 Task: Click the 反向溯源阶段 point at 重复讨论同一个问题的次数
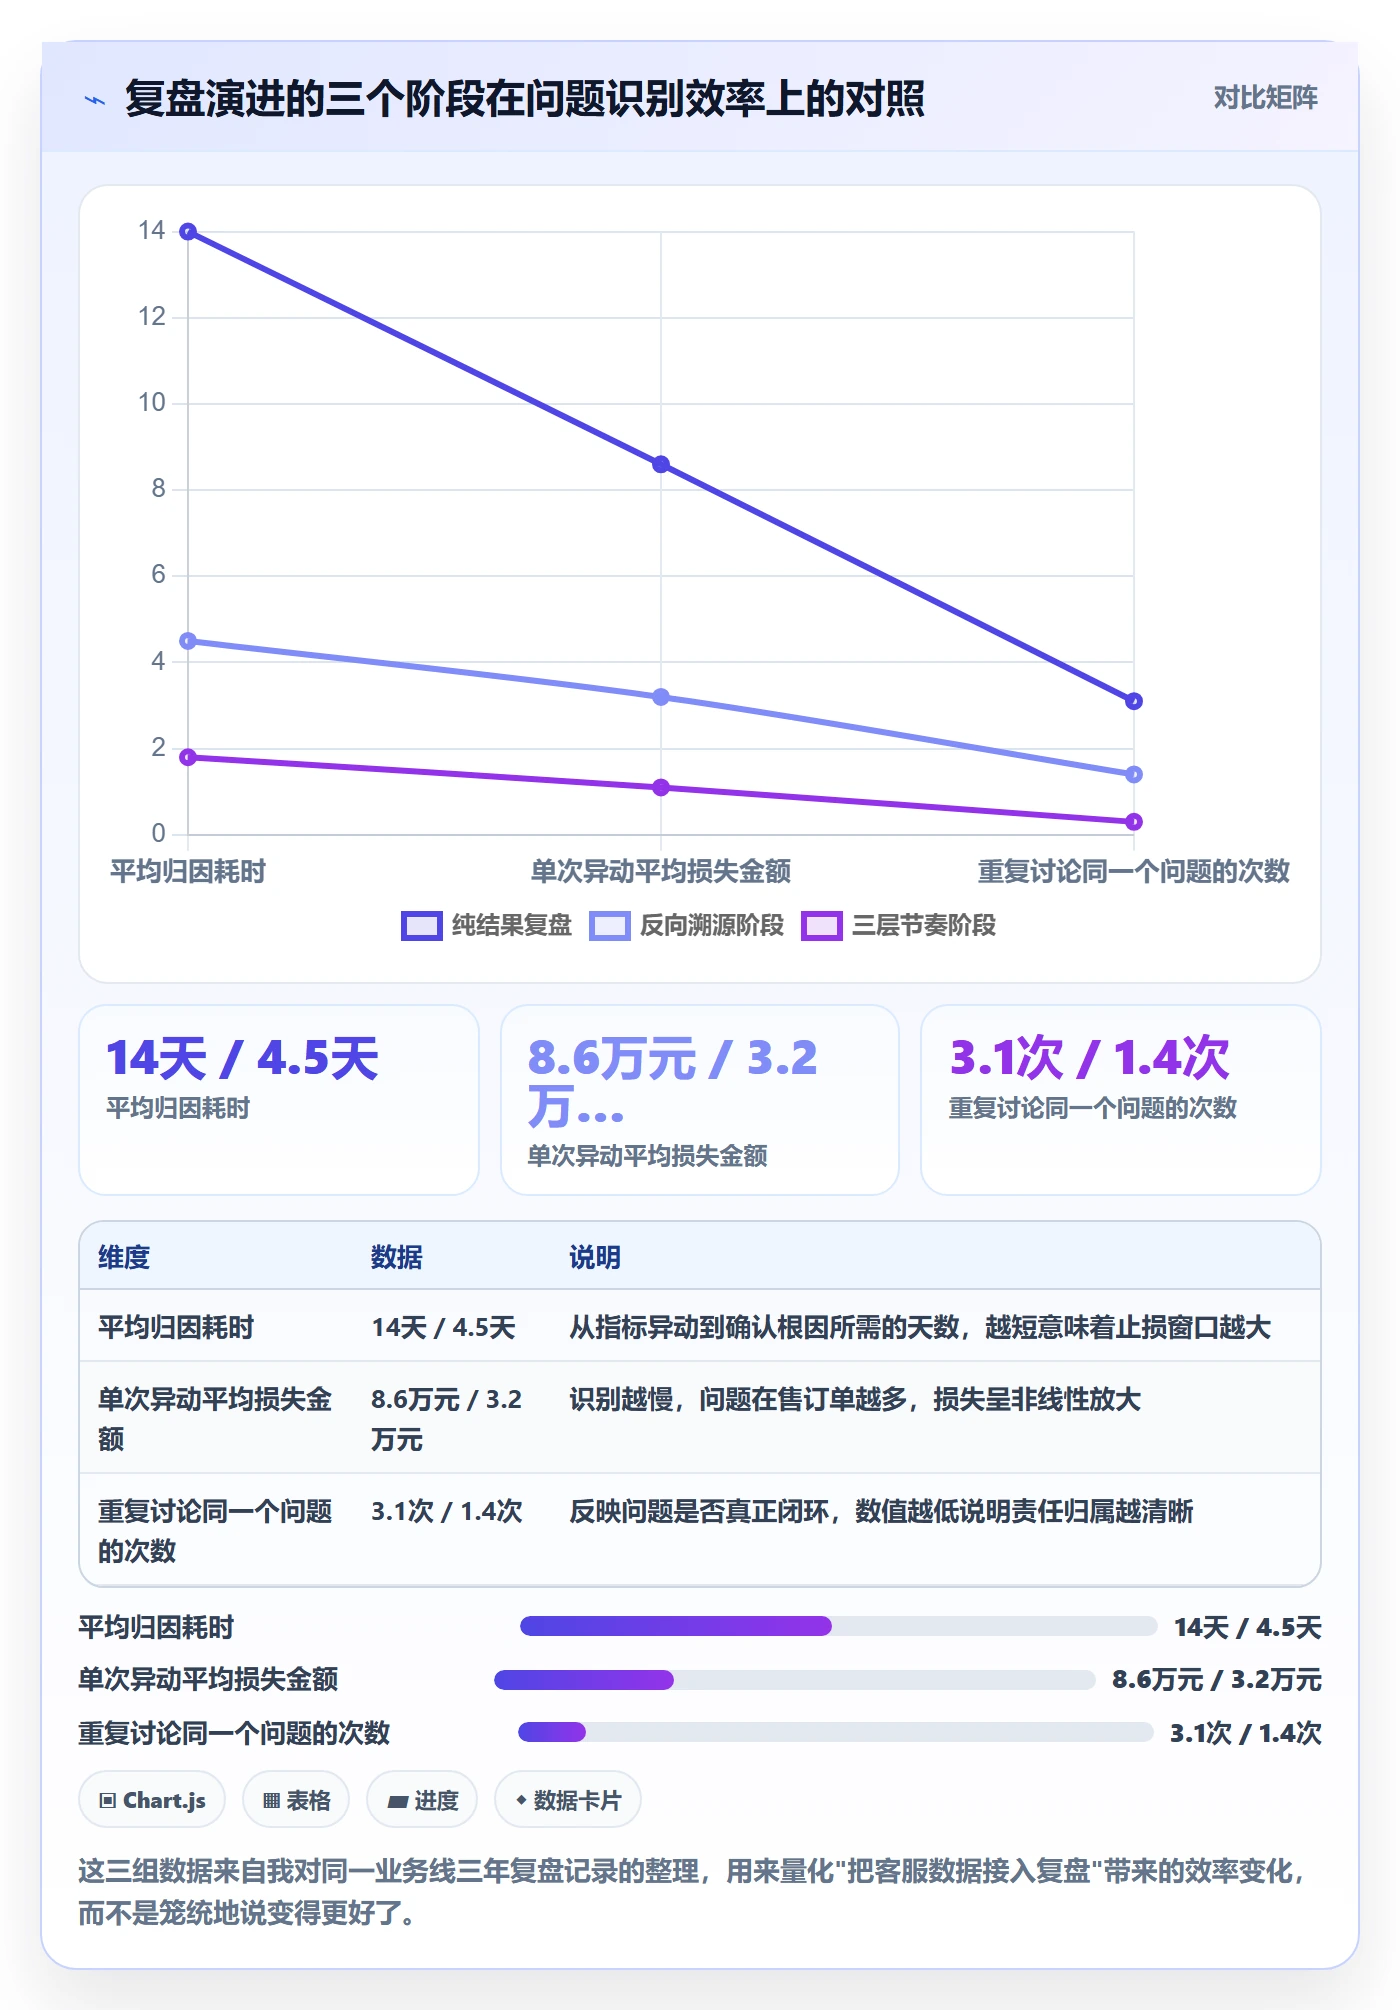[1134, 774]
